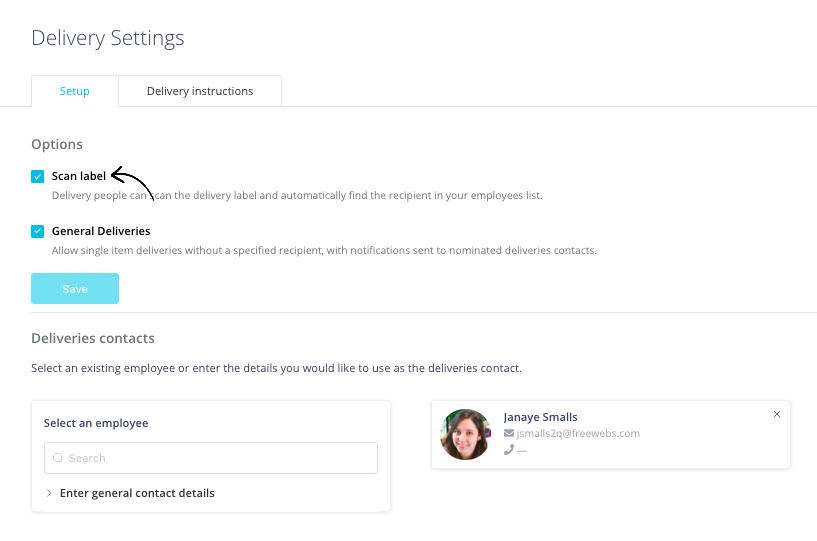Save the delivery options

tap(75, 289)
